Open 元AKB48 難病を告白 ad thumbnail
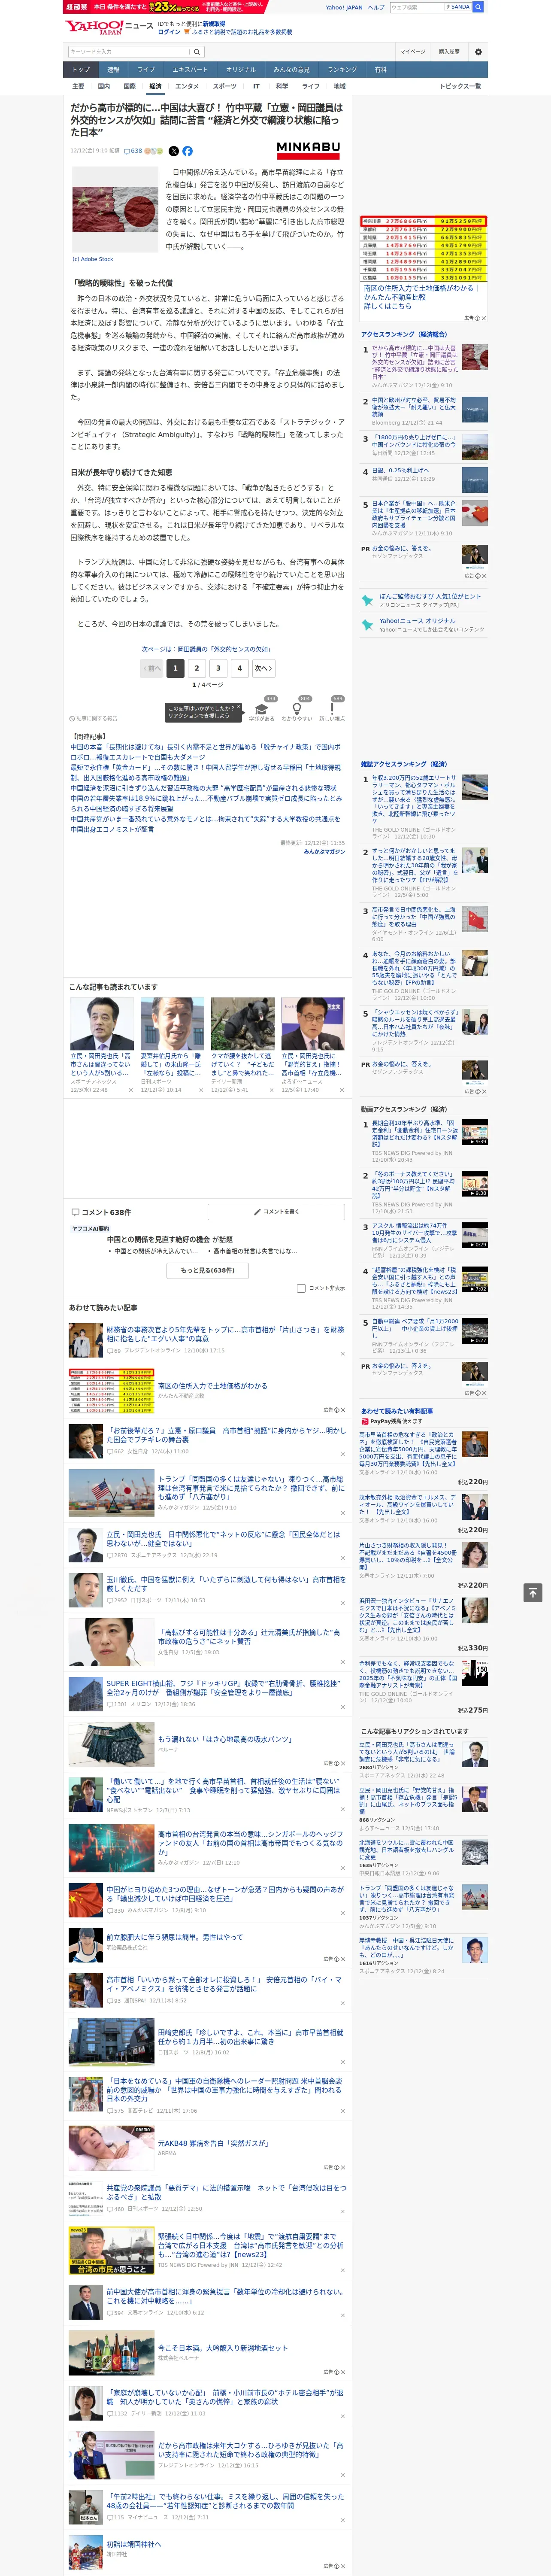 pyautogui.click(x=111, y=2147)
